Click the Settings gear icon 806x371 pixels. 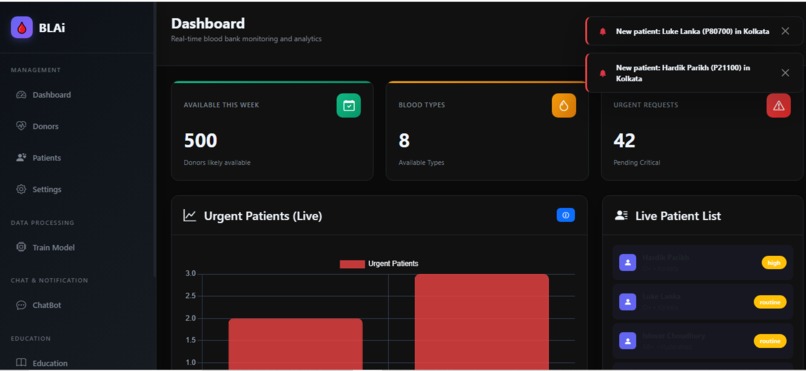21,189
